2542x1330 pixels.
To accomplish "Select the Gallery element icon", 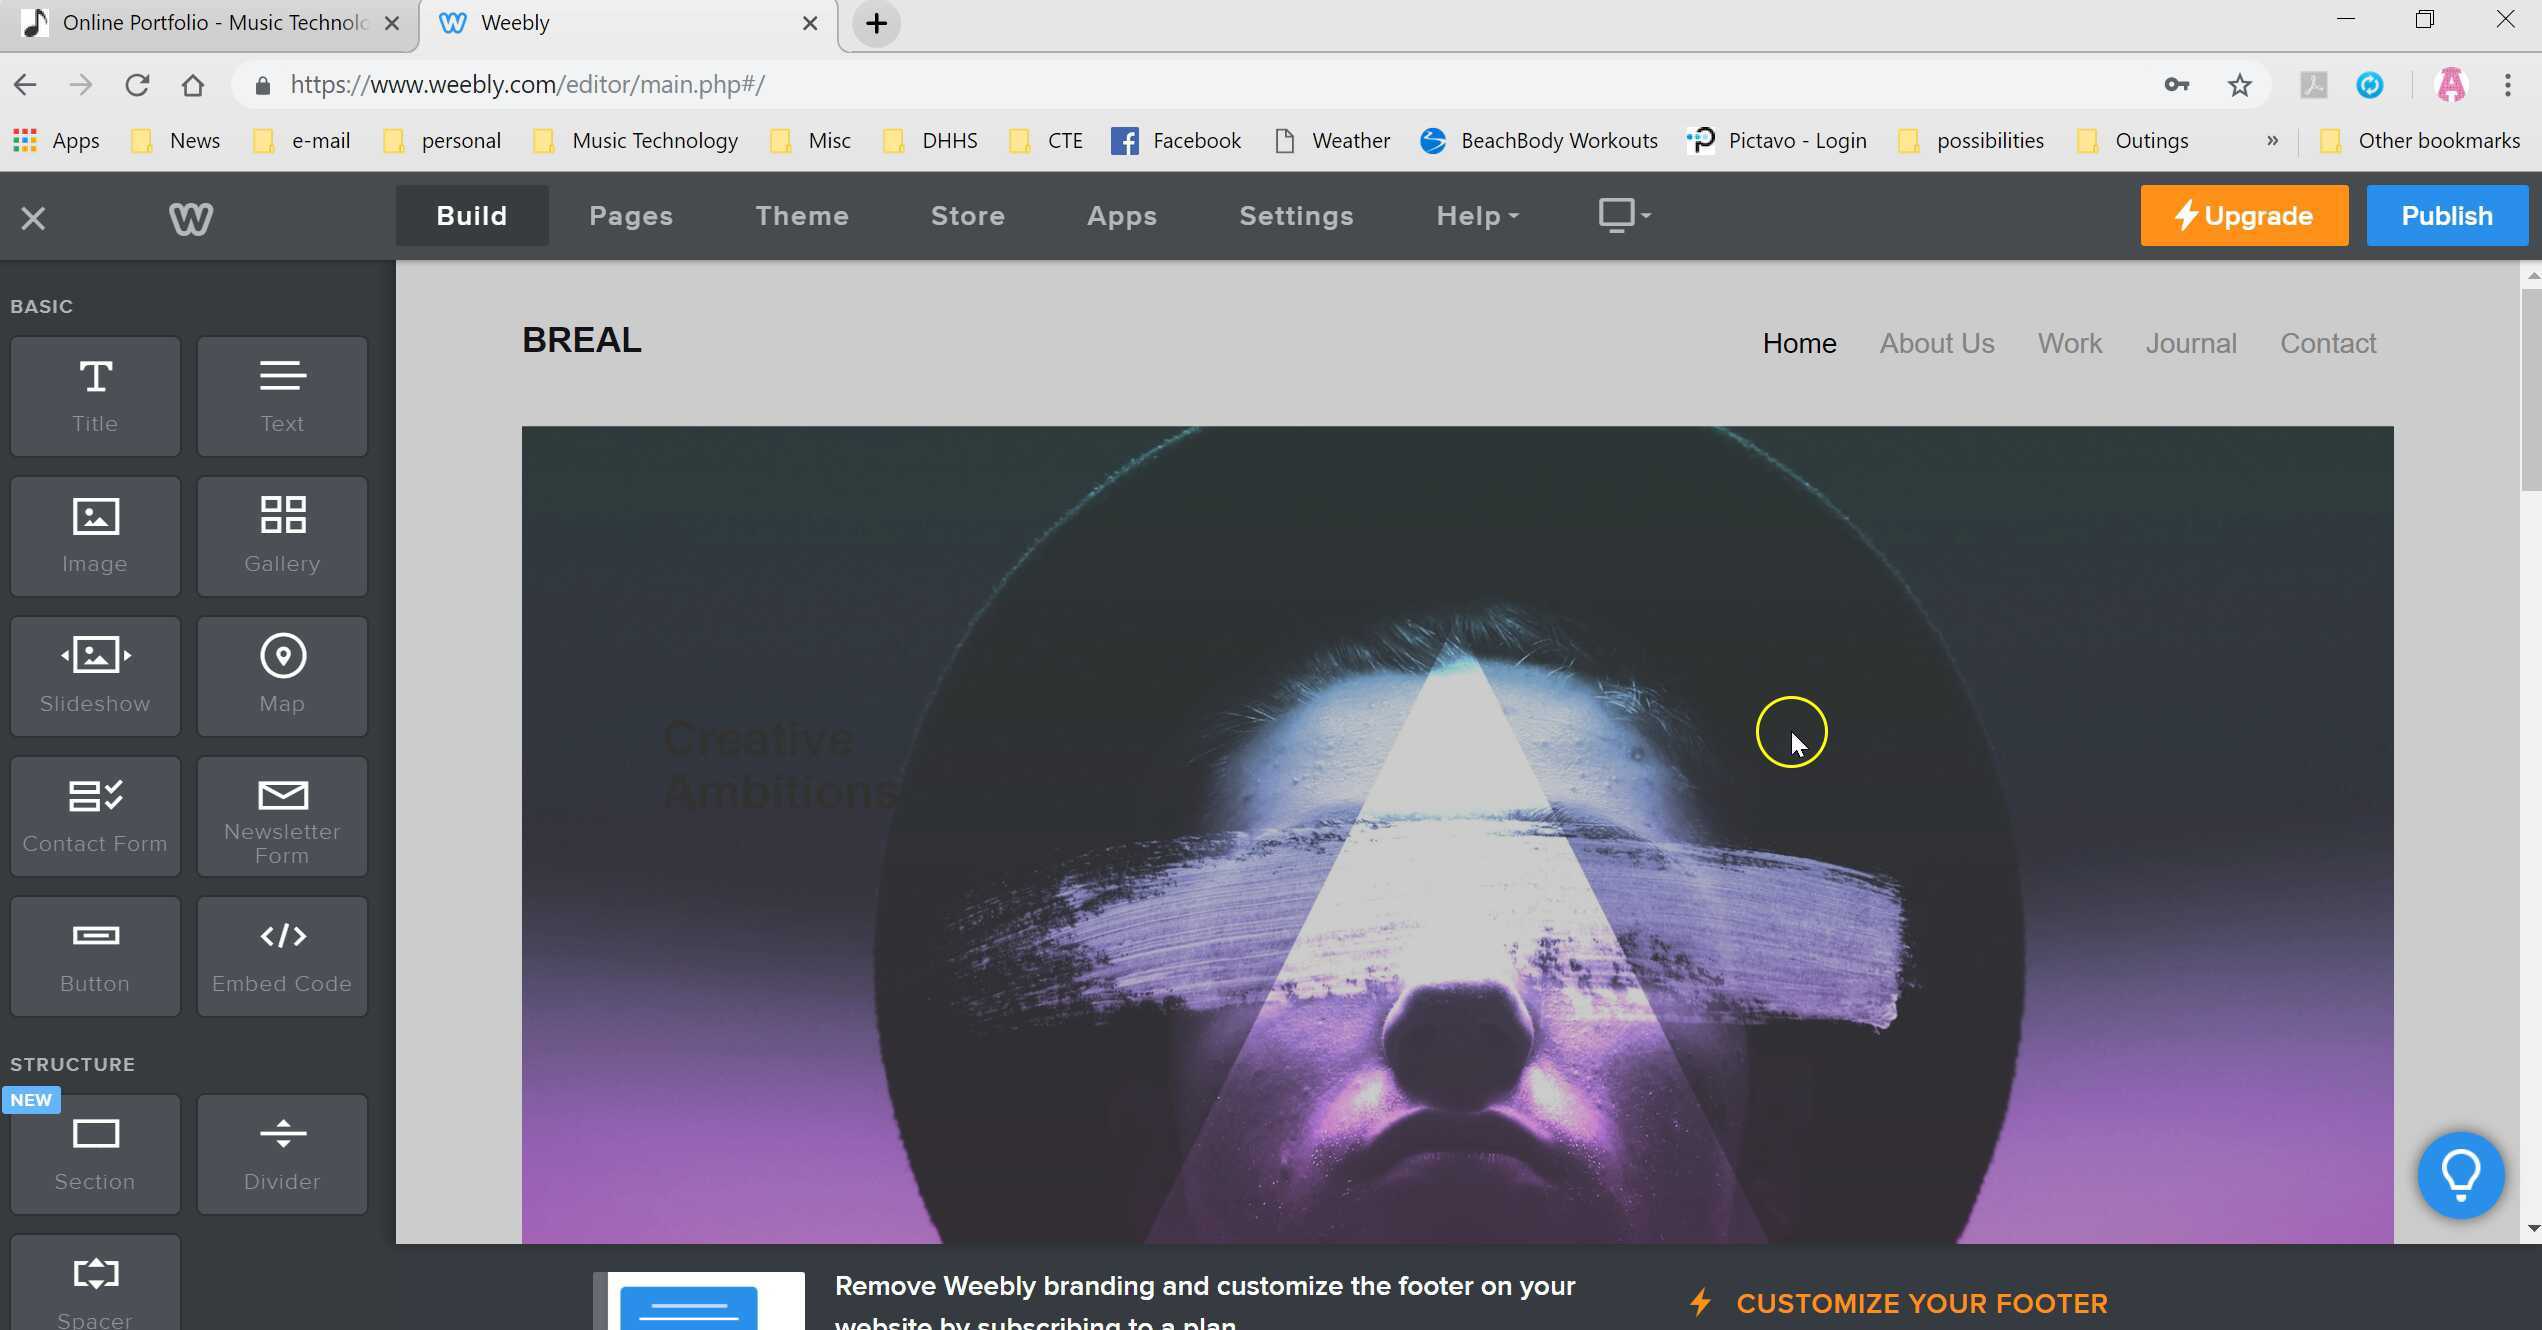I will tap(282, 536).
